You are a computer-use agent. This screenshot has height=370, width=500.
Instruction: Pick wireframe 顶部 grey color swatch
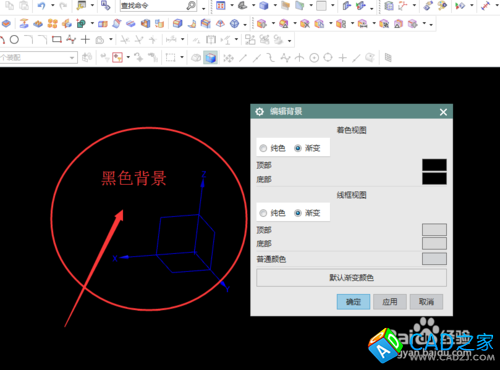coord(434,230)
